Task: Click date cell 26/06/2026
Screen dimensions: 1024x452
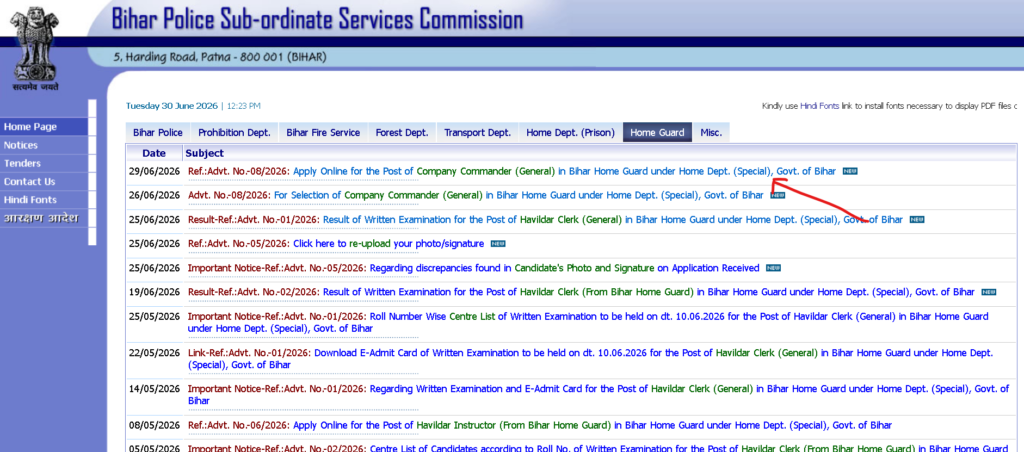Action: (x=154, y=195)
